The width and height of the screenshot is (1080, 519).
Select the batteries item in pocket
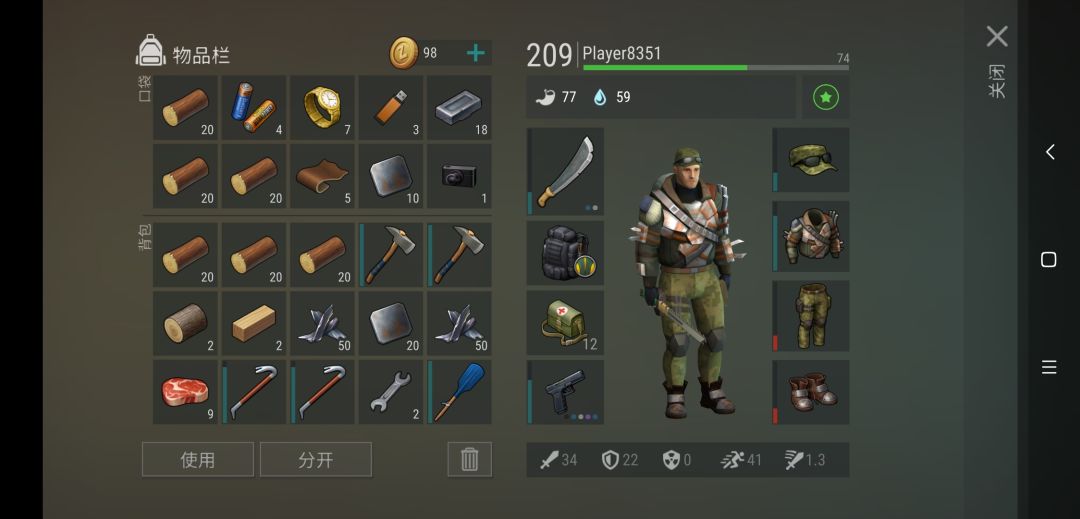point(253,107)
